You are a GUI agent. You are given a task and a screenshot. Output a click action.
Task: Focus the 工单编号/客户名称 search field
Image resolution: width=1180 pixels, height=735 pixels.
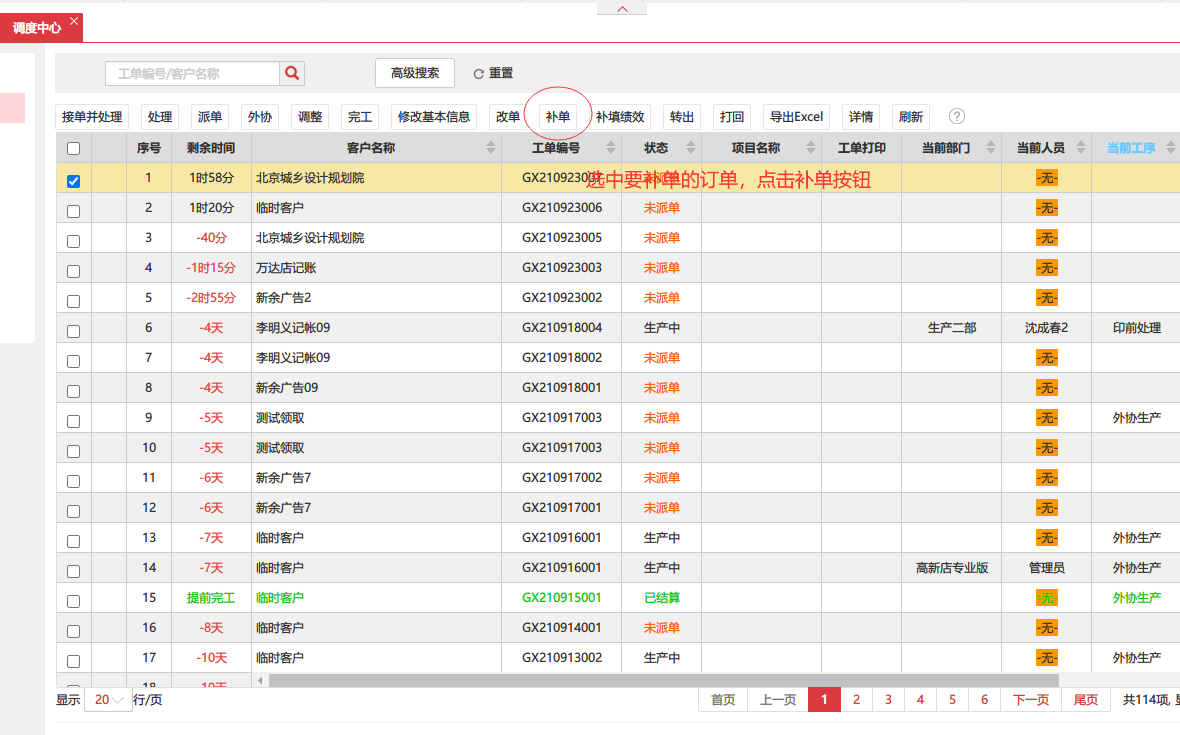193,73
